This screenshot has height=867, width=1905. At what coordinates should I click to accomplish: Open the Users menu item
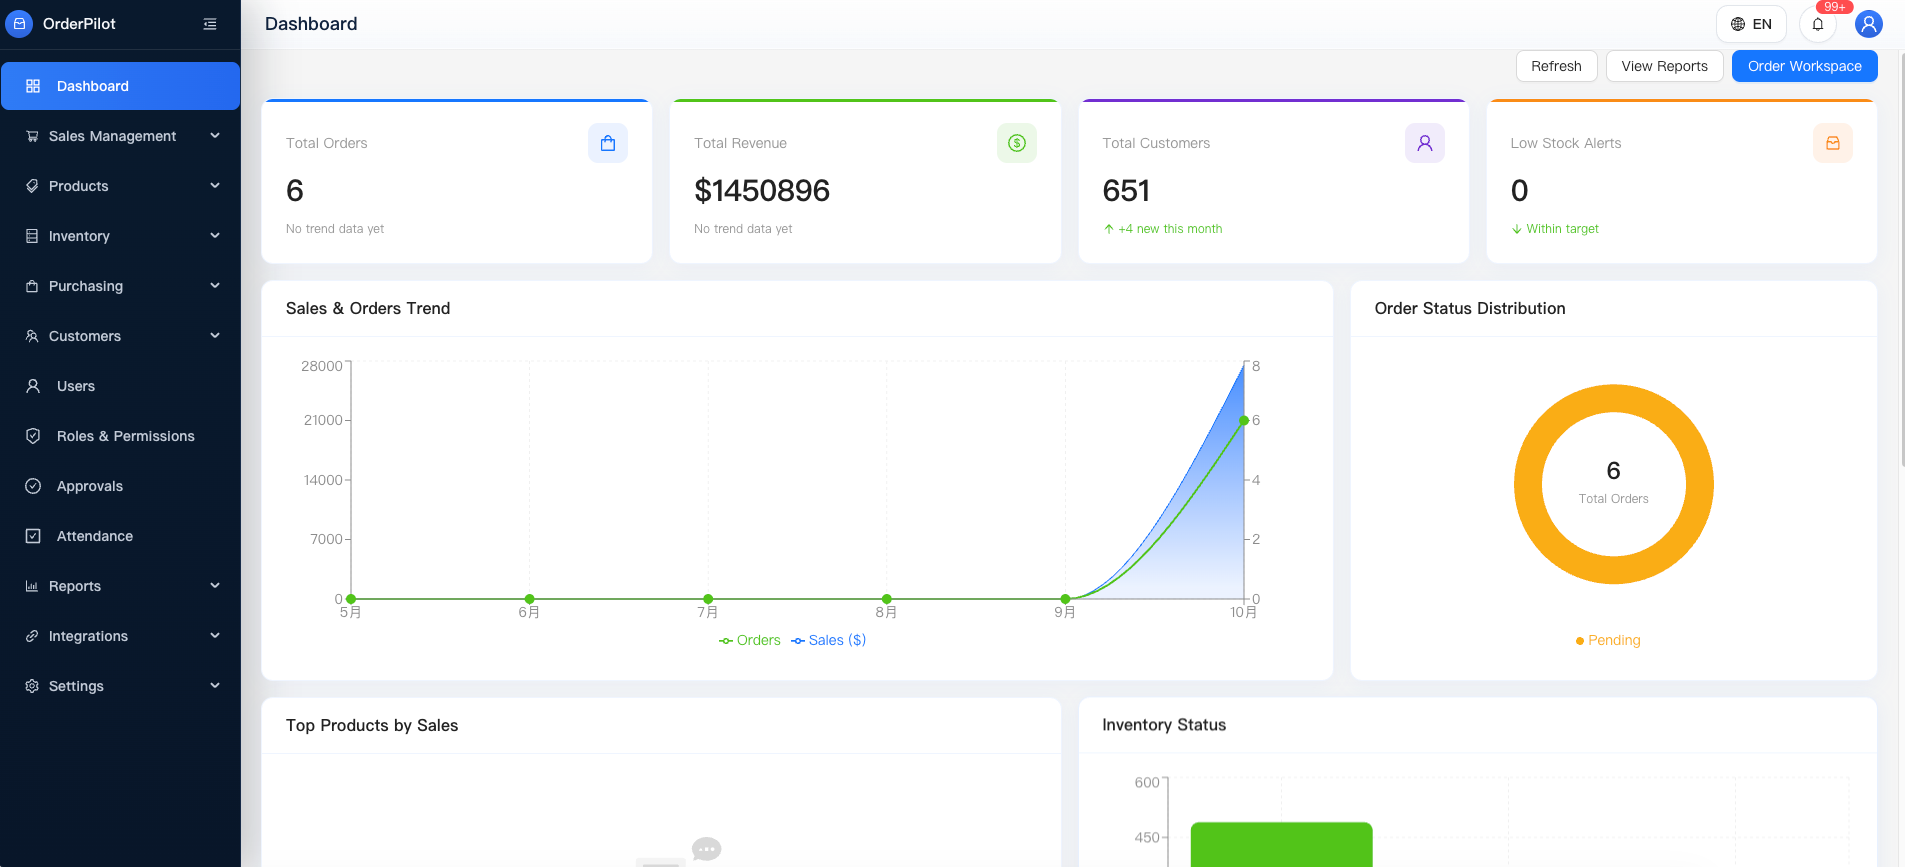(x=120, y=386)
